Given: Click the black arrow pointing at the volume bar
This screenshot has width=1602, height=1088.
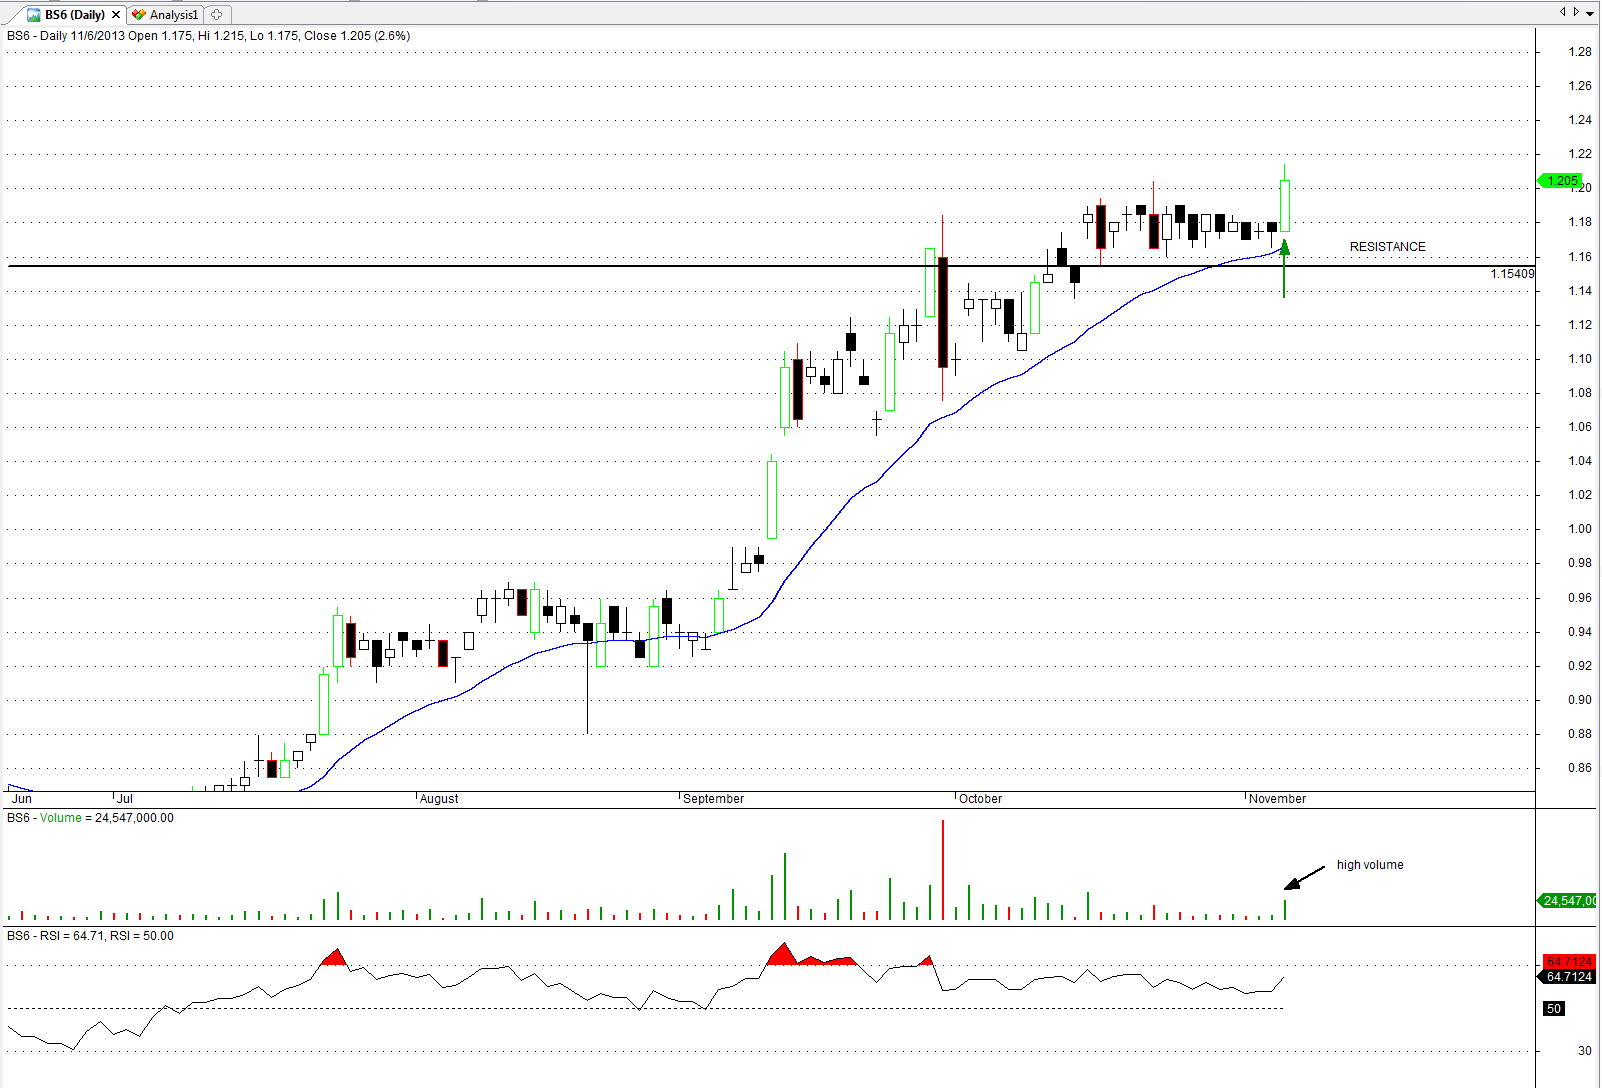Looking at the screenshot, I should point(1303,879).
